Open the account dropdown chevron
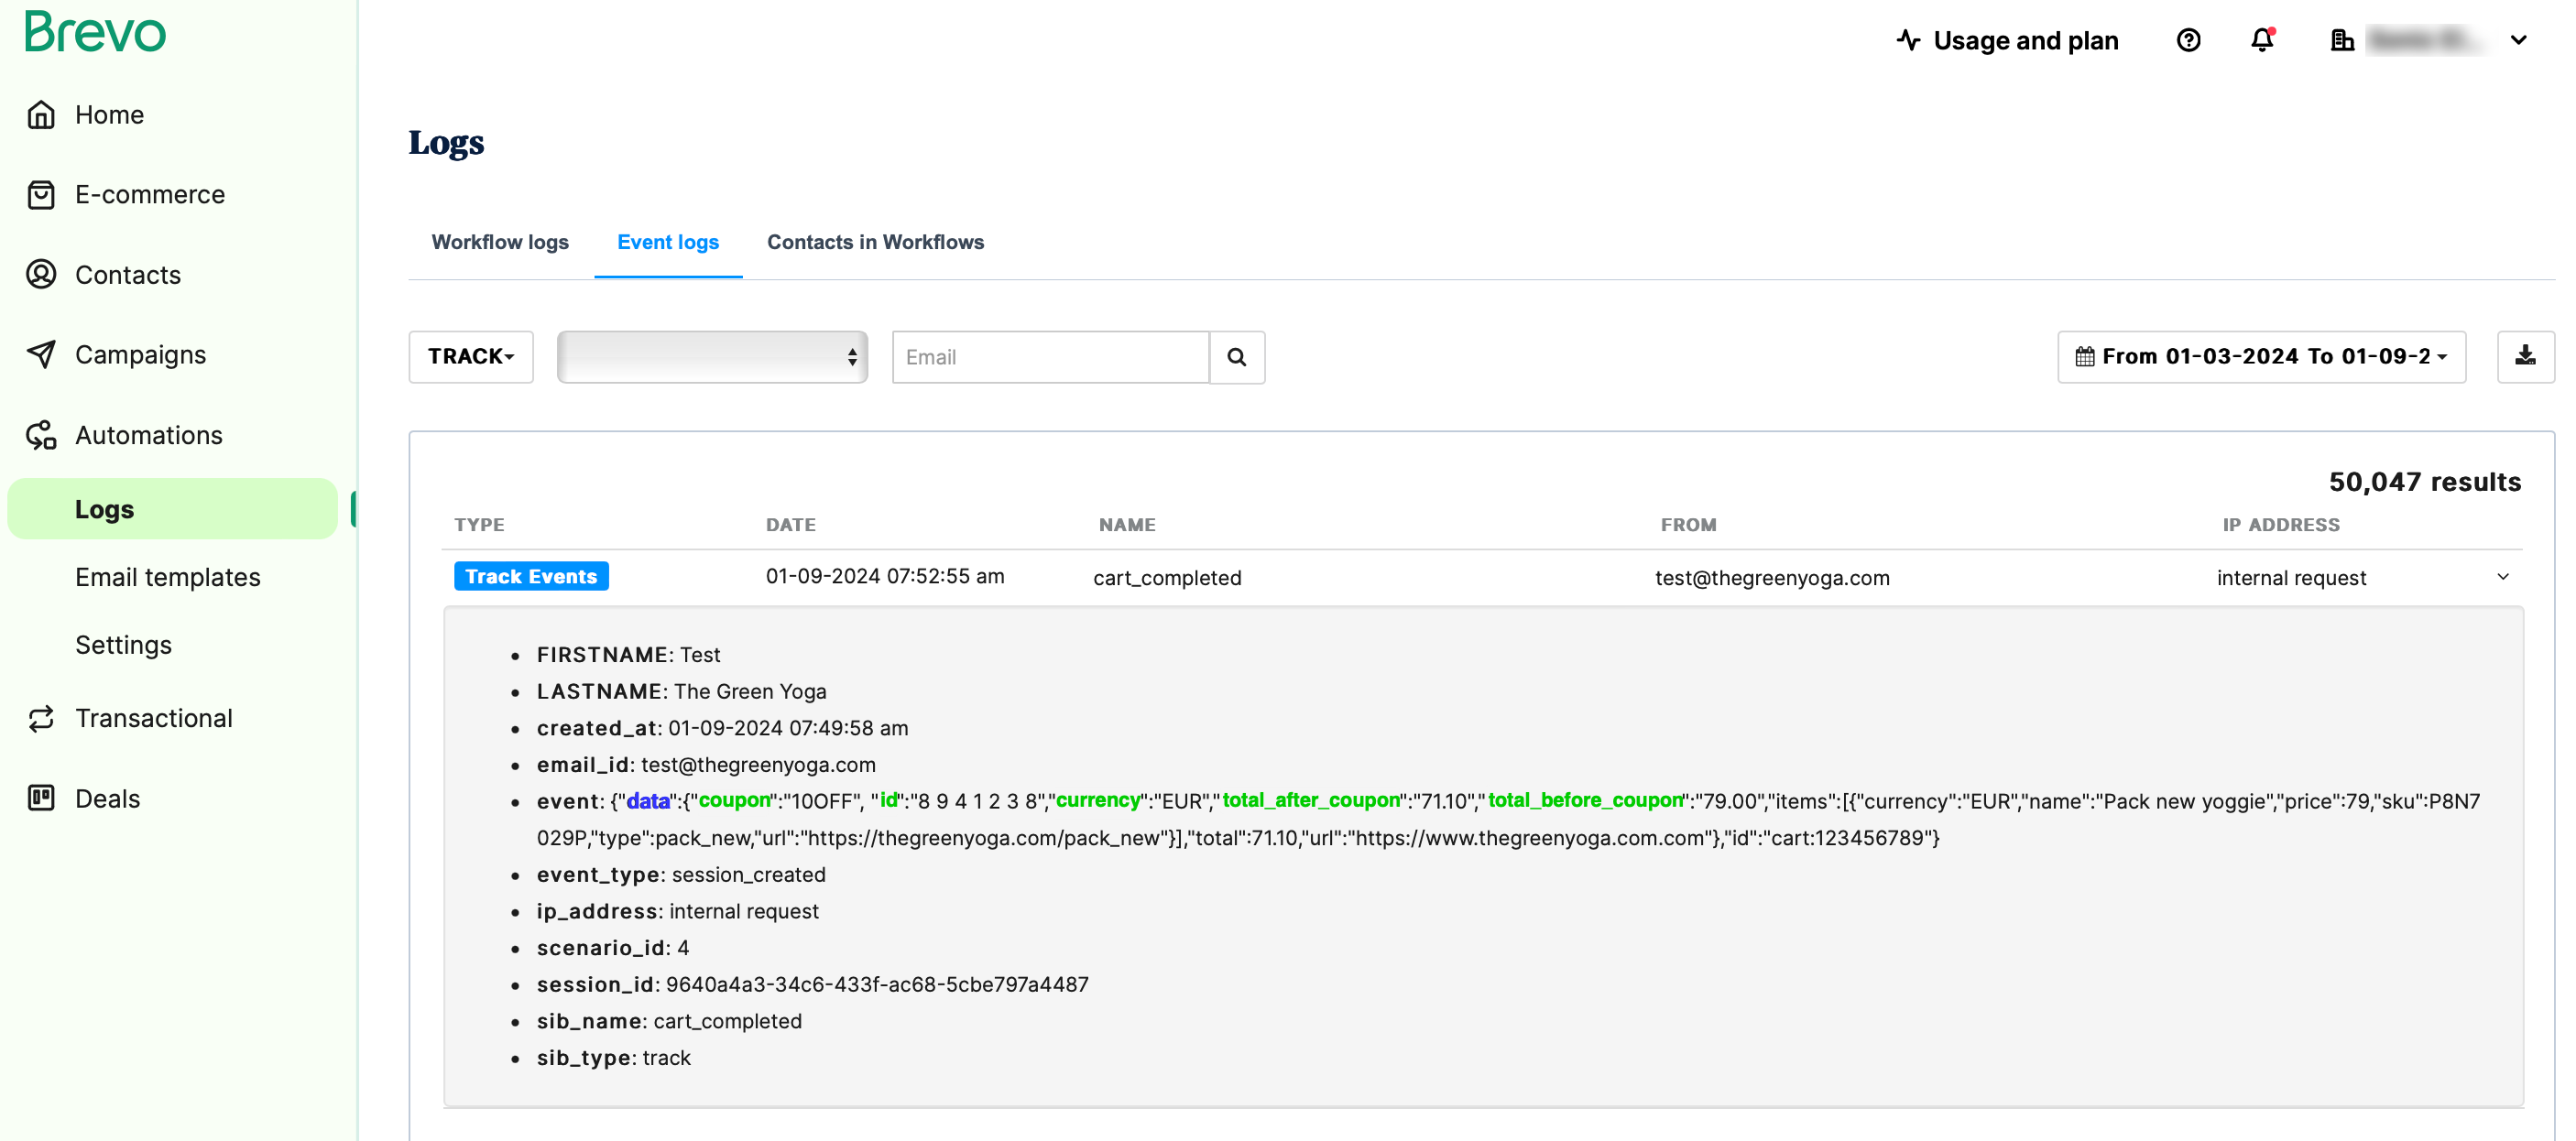The image size is (2576, 1141). click(x=2518, y=41)
